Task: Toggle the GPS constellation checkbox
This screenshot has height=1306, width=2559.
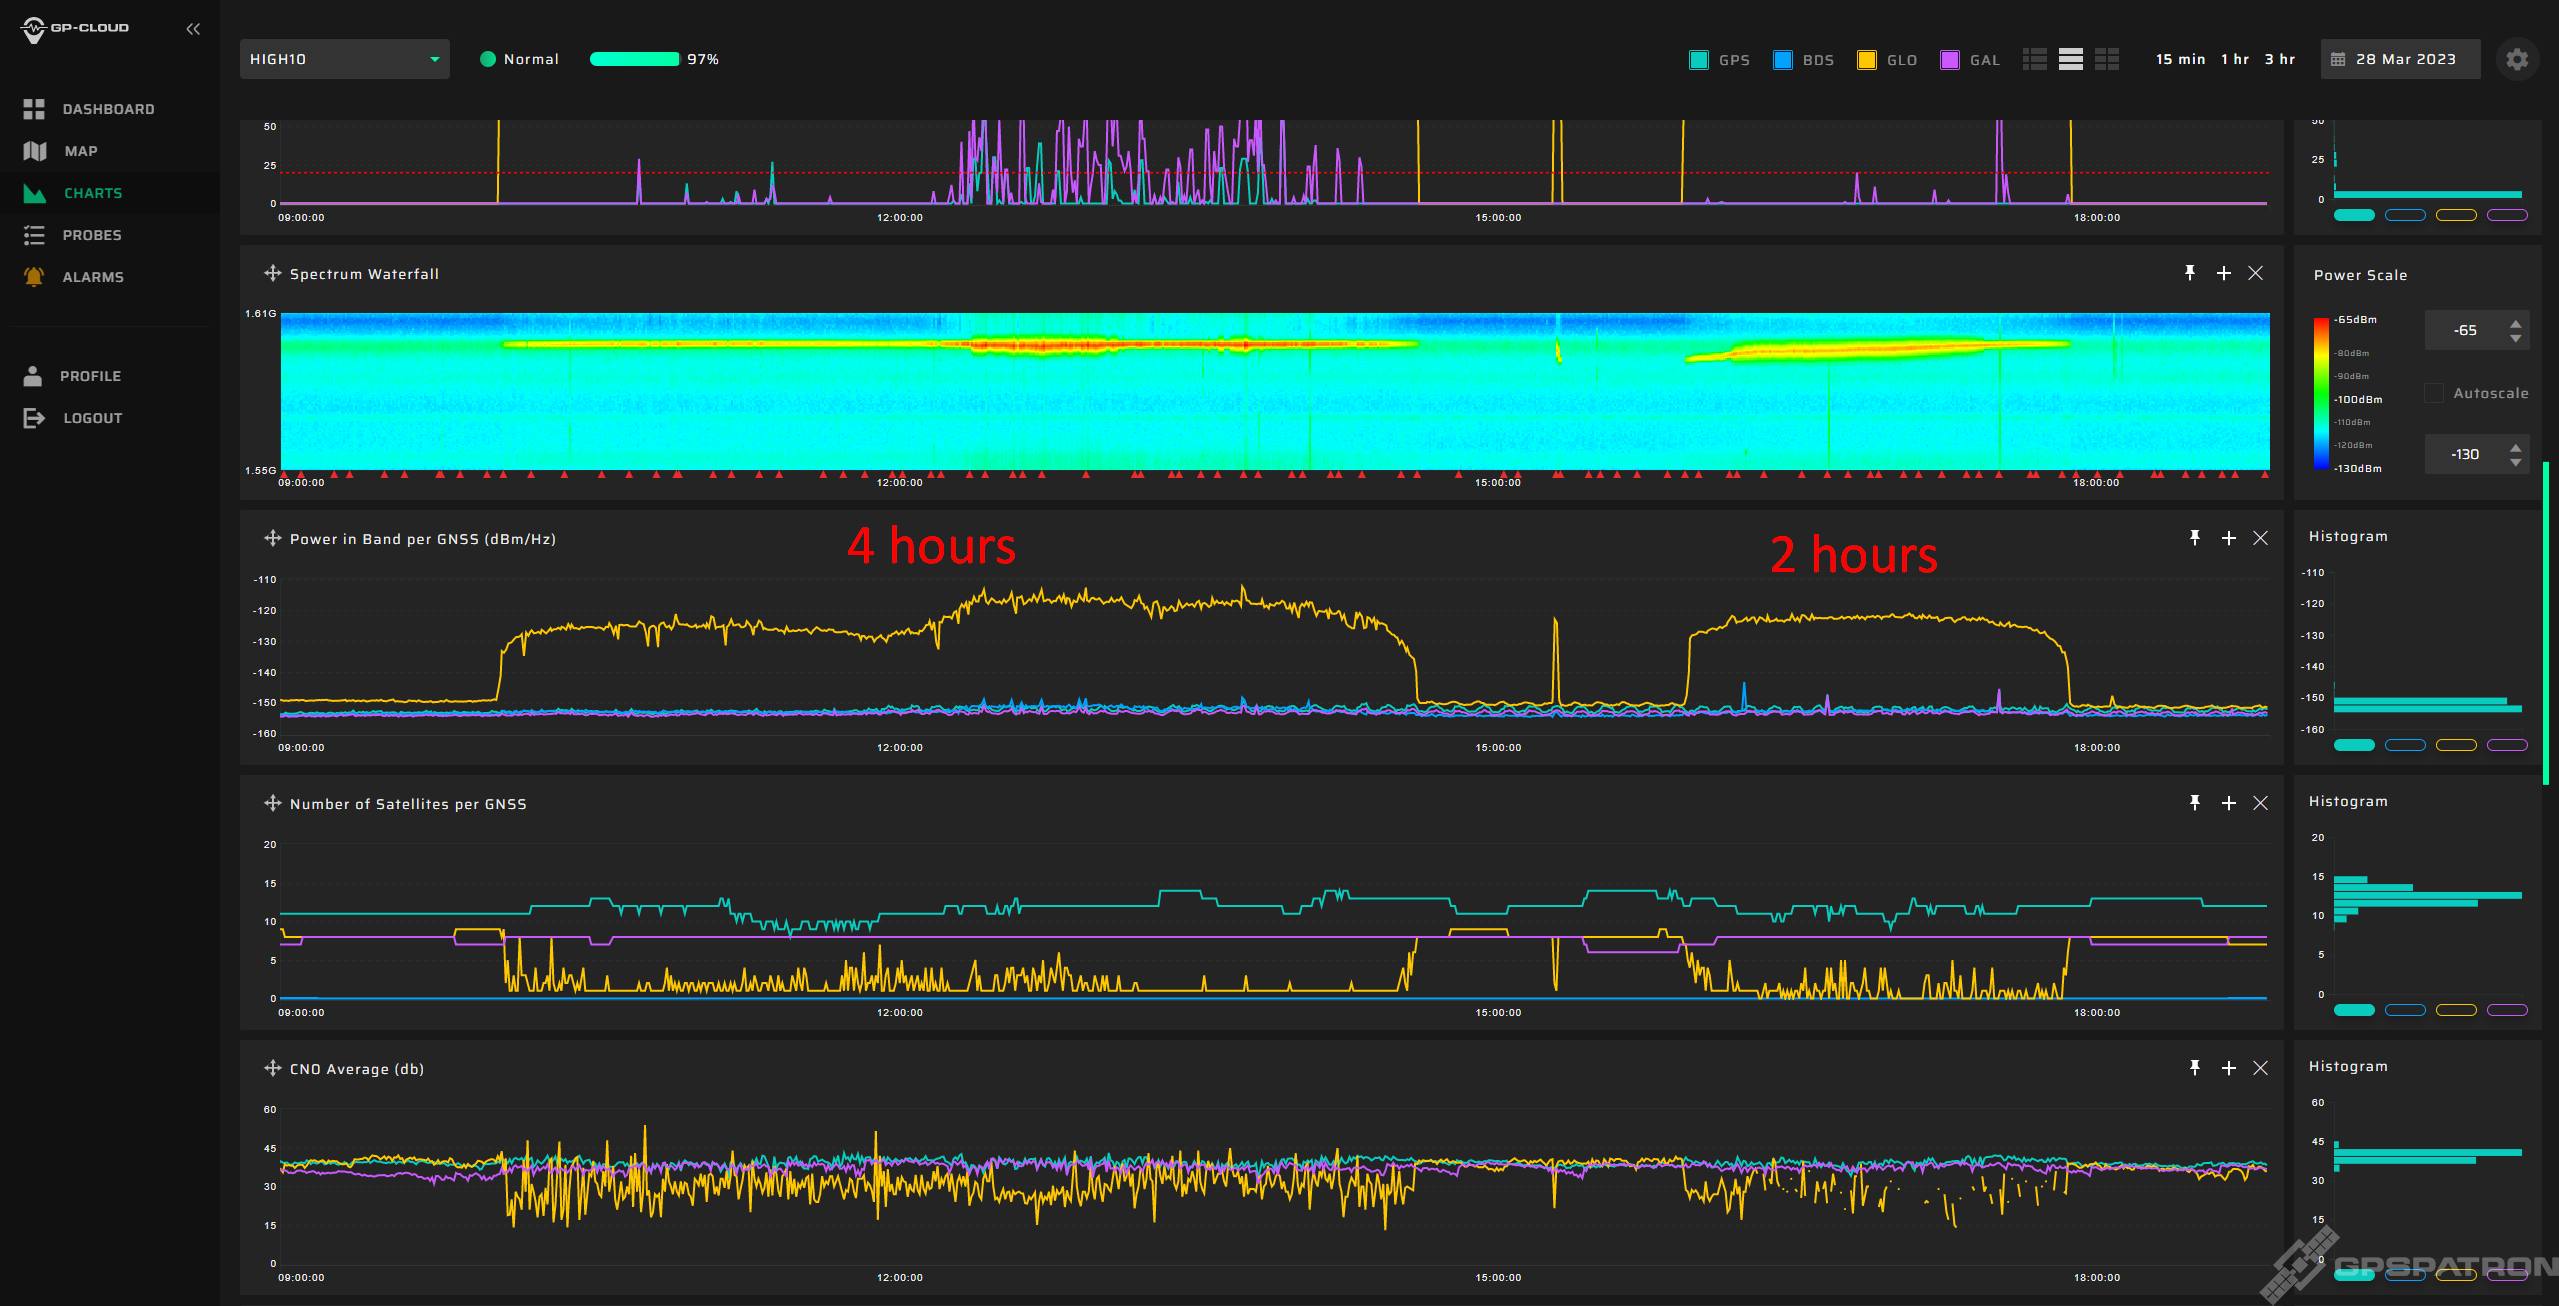Action: 1699,60
